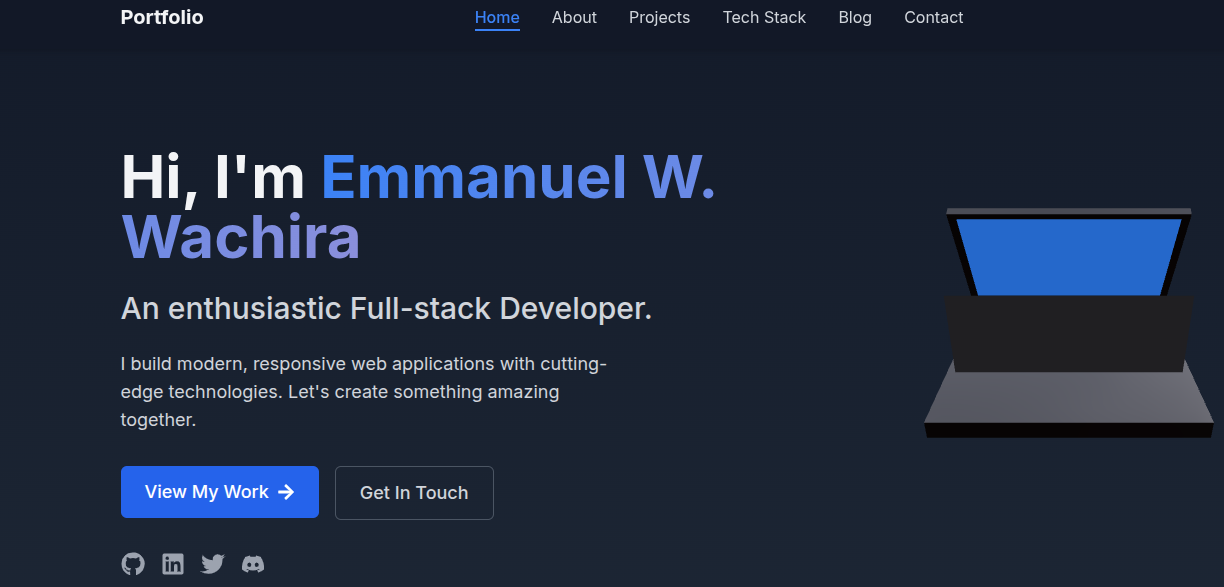Open the Discord icon link
This screenshot has height=587, width=1224.
click(x=253, y=564)
